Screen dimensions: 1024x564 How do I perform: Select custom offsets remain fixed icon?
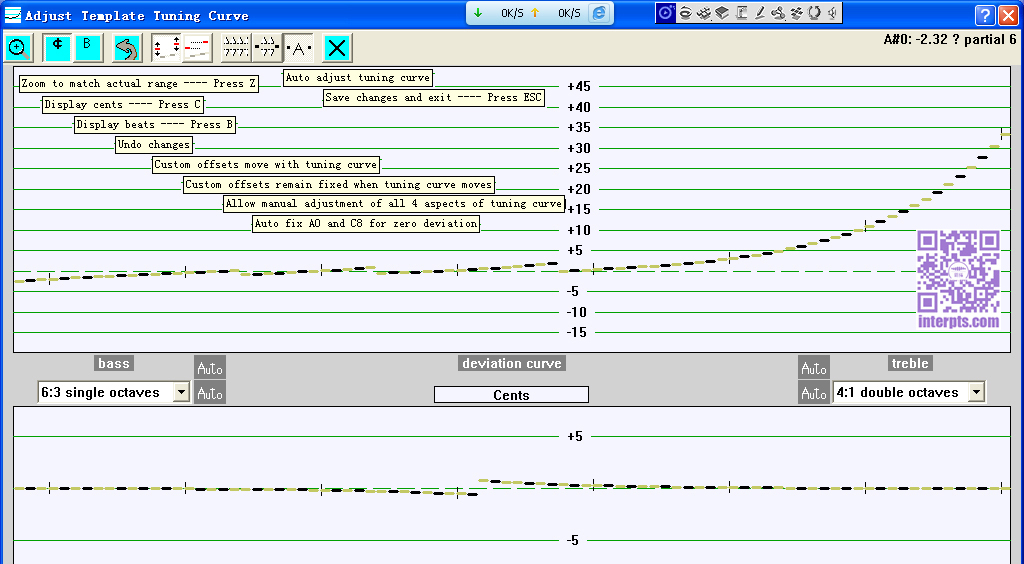[x=197, y=48]
